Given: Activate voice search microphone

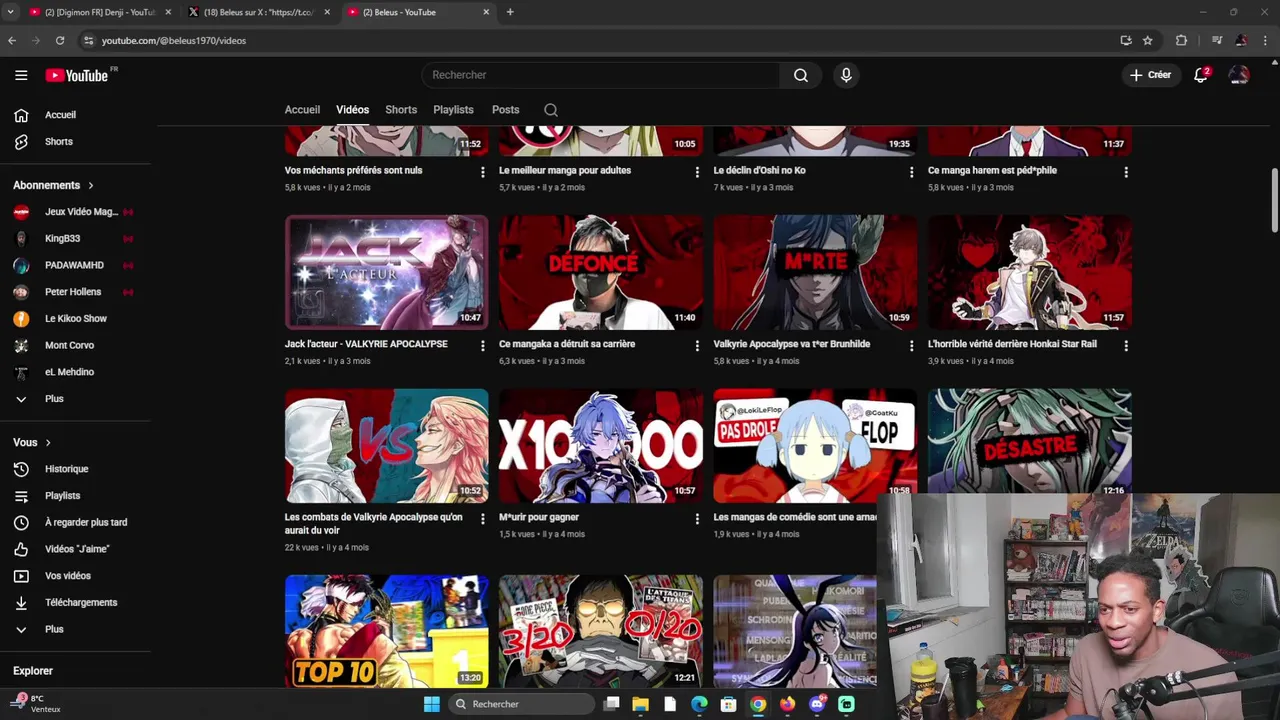Looking at the screenshot, I should tap(846, 75).
